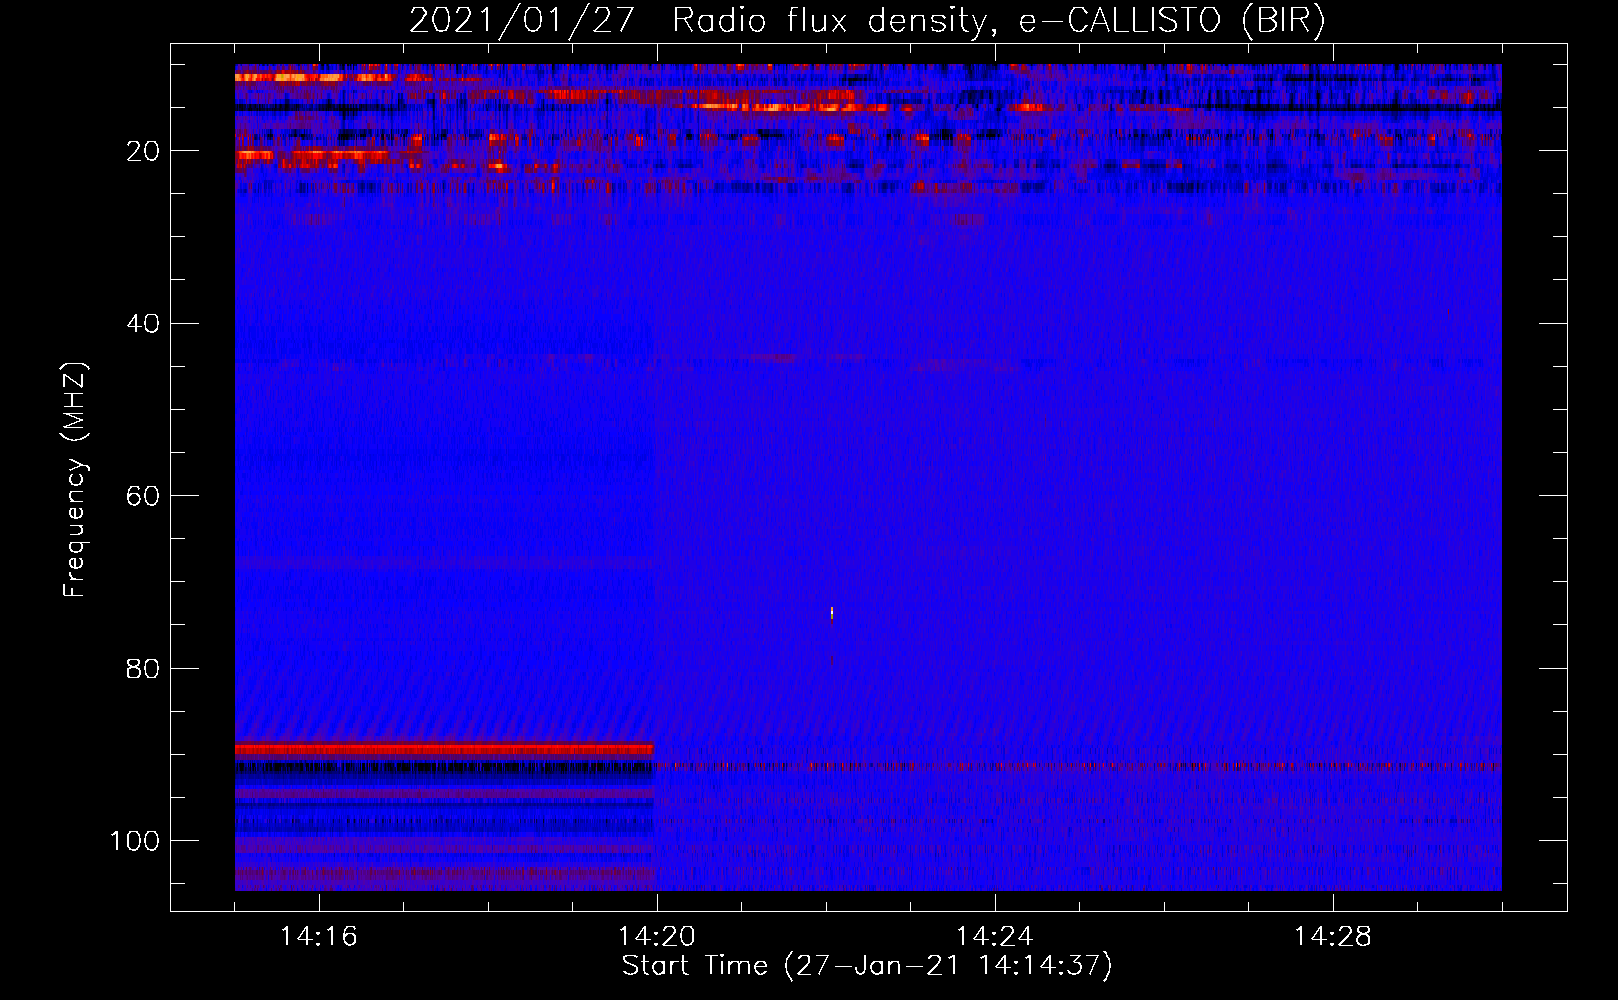The height and width of the screenshot is (1000, 1618).
Task: Select the 'Frequency (MHZ)' y-axis label
Action: [75, 480]
